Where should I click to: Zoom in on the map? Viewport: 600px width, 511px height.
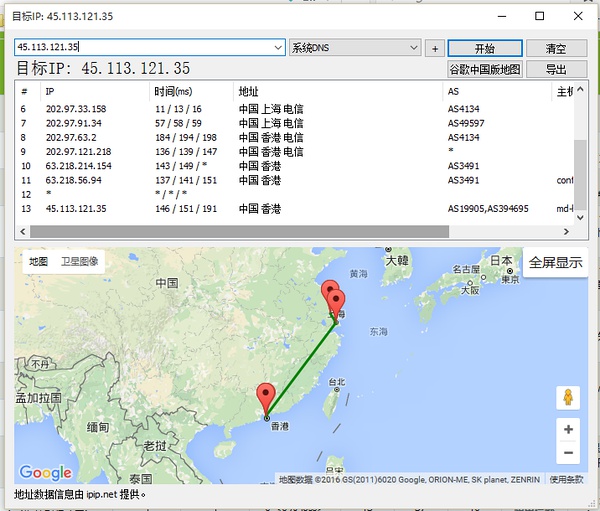568,429
